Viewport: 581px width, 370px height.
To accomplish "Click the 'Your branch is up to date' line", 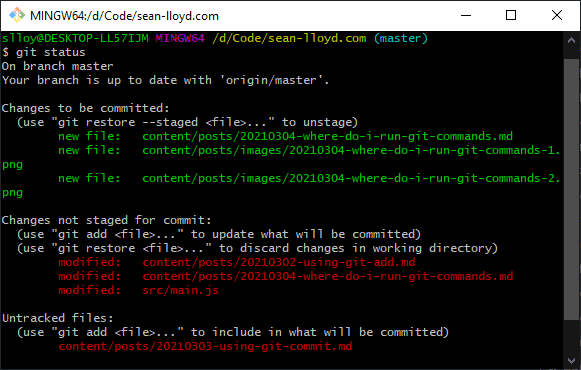I will [x=165, y=80].
